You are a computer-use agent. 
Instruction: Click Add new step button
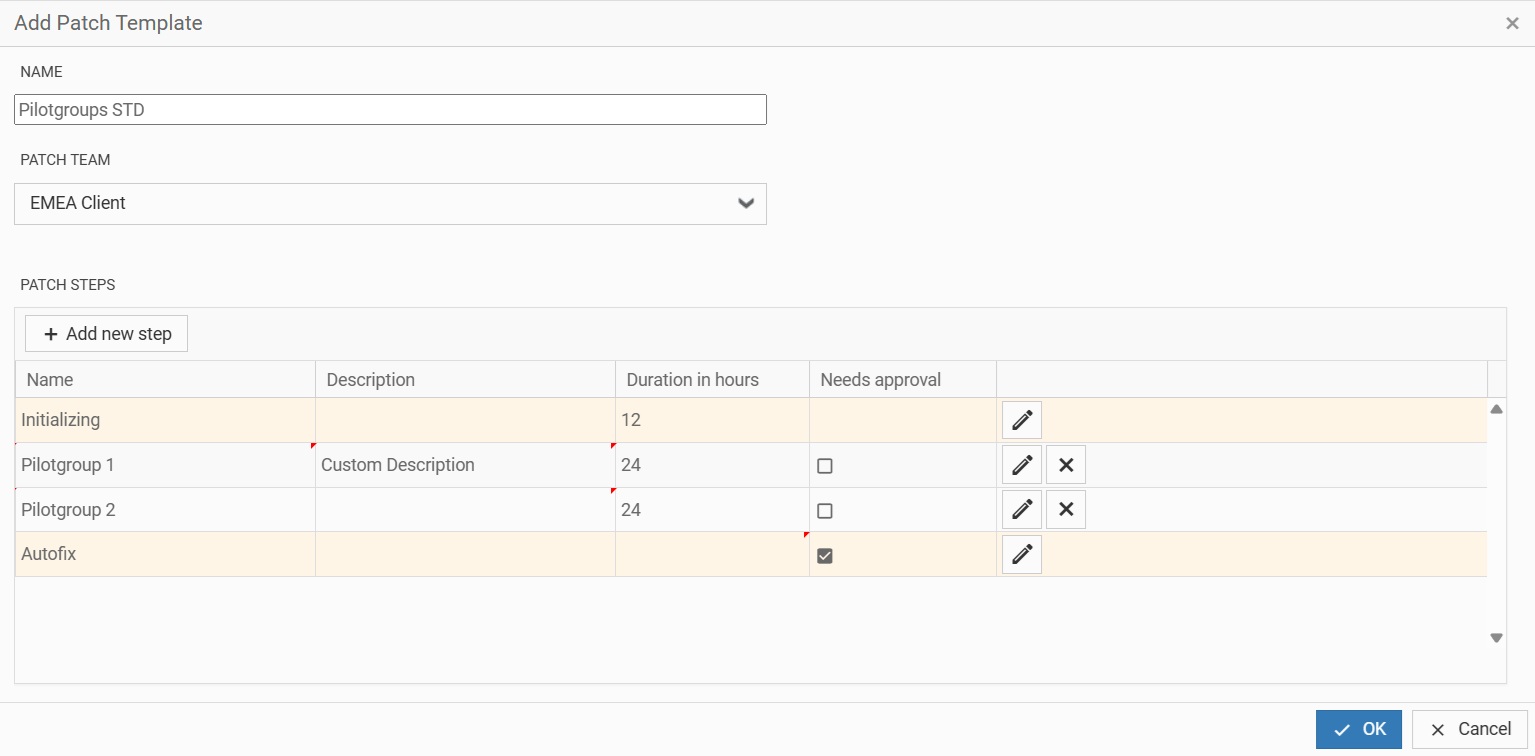tap(107, 334)
